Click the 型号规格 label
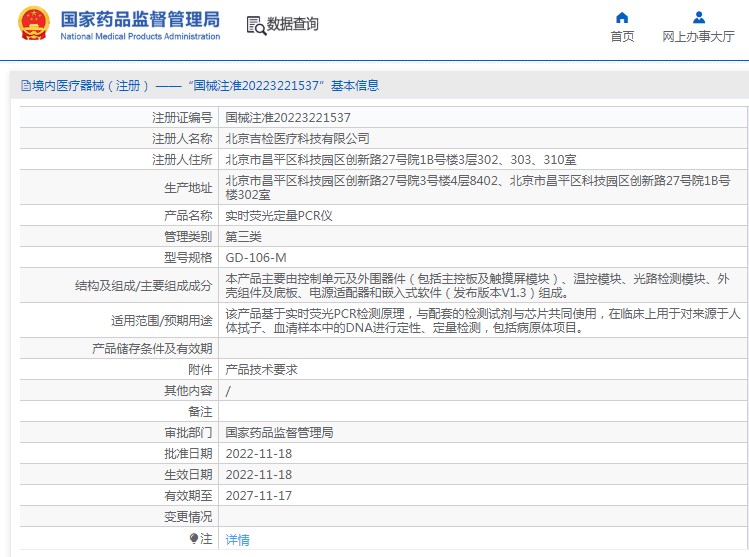The width and height of the screenshot is (749, 557). pos(188,258)
